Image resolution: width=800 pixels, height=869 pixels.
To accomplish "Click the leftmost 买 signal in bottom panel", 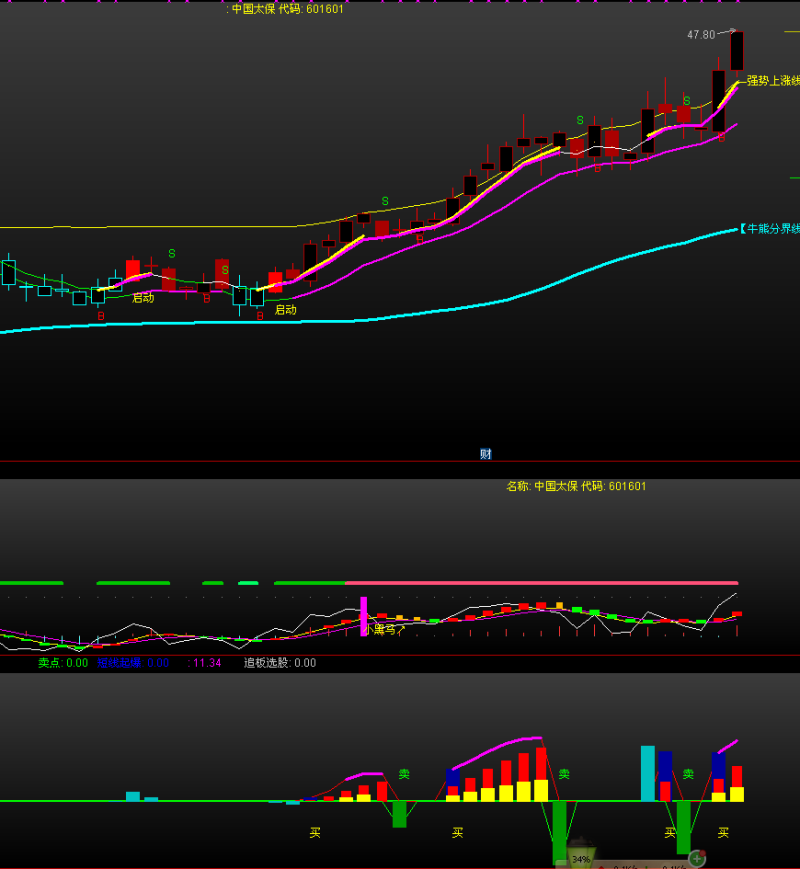I will tap(315, 832).
